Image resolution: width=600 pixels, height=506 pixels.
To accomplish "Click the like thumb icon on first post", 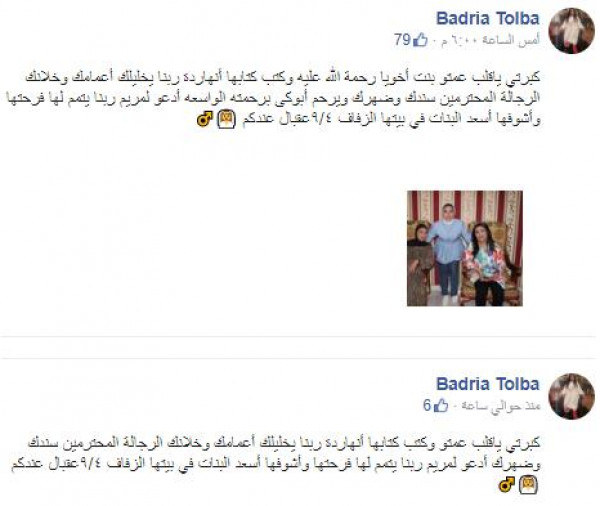I will (421, 39).
